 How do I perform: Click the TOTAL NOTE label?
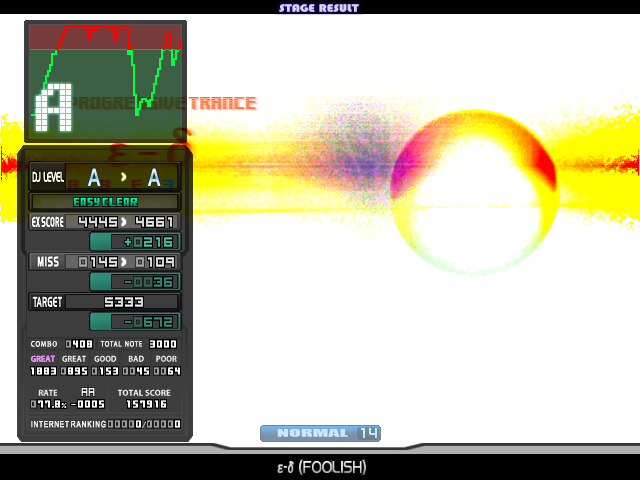(121, 344)
